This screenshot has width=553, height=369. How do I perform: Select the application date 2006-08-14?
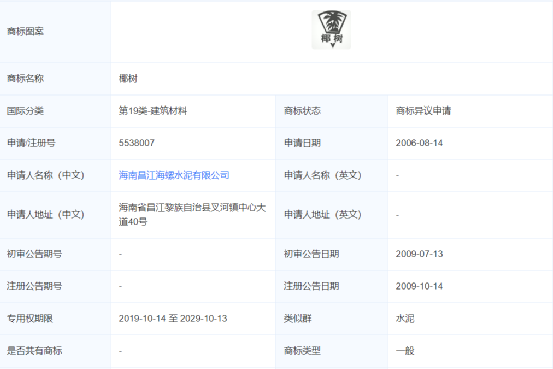pyautogui.click(x=419, y=143)
